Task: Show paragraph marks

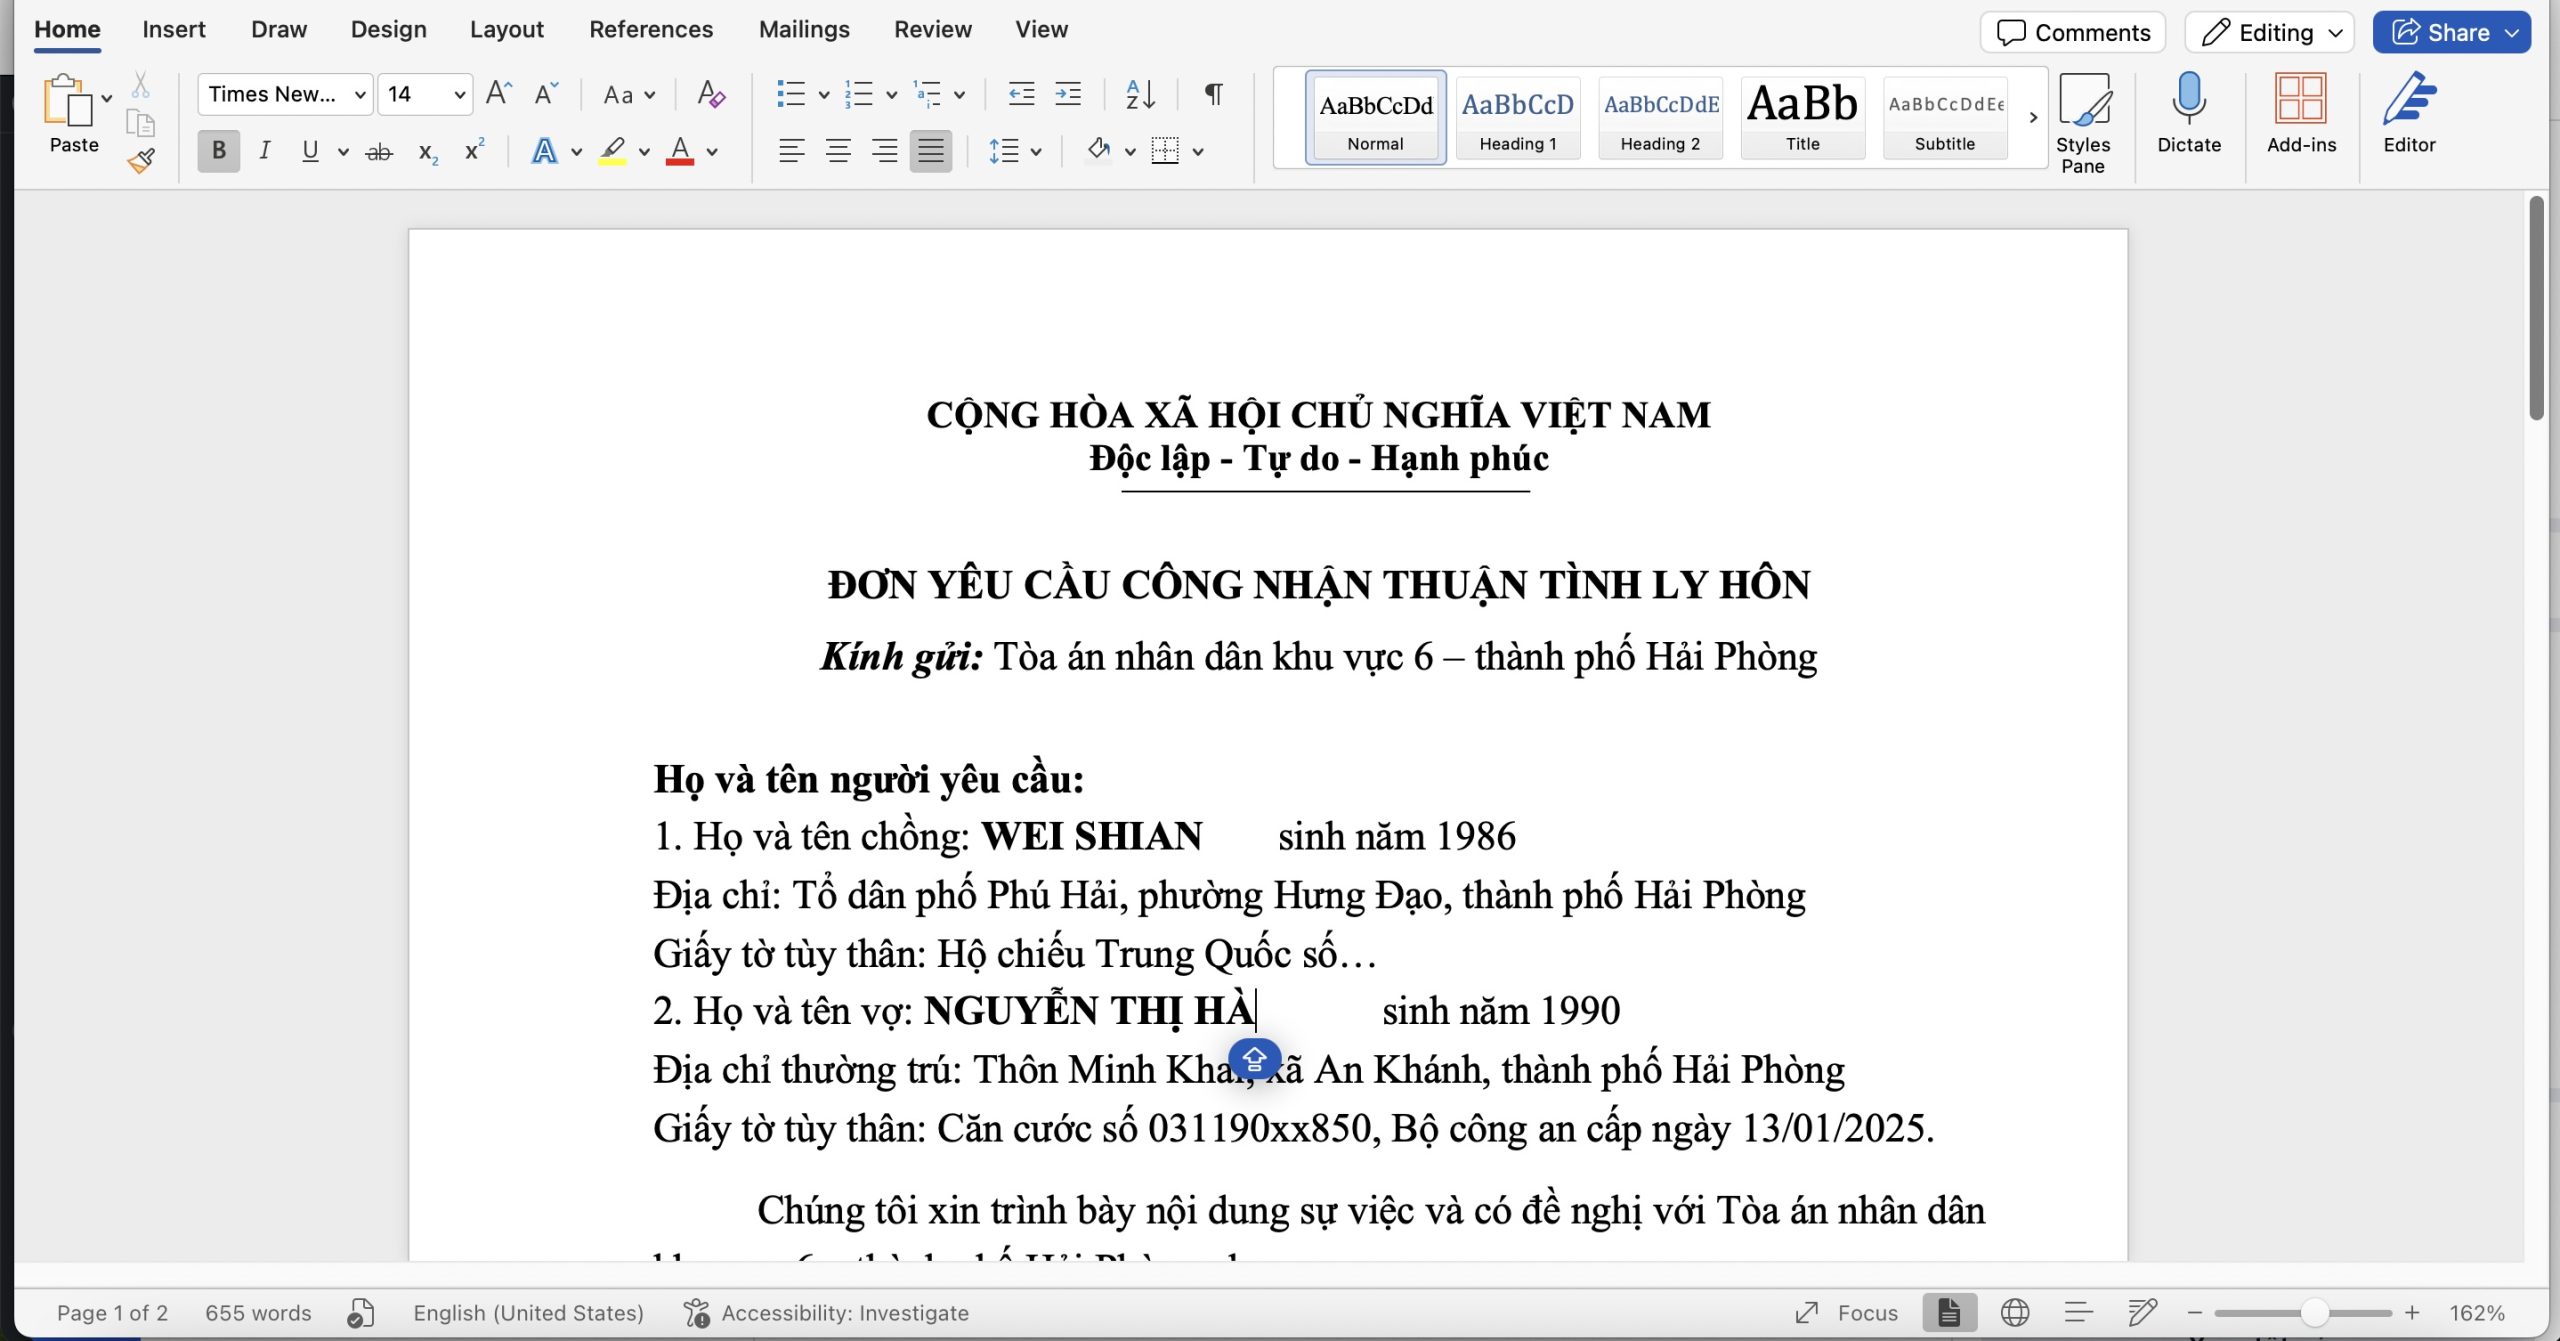Action: point(1213,93)
